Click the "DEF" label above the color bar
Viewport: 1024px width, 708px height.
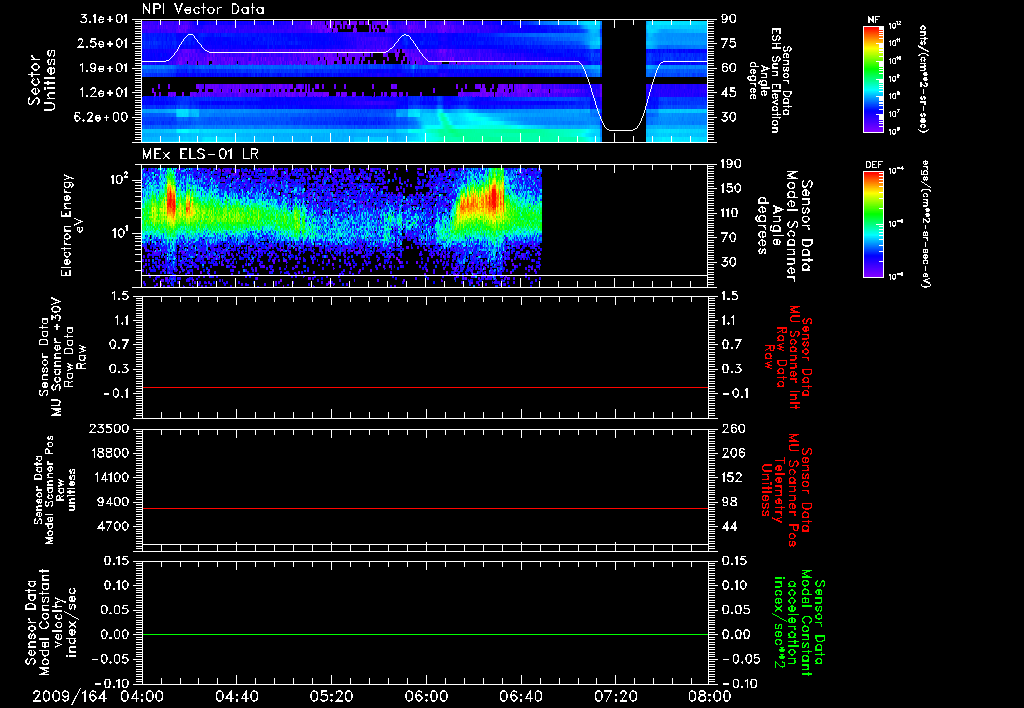coord(873,165)
